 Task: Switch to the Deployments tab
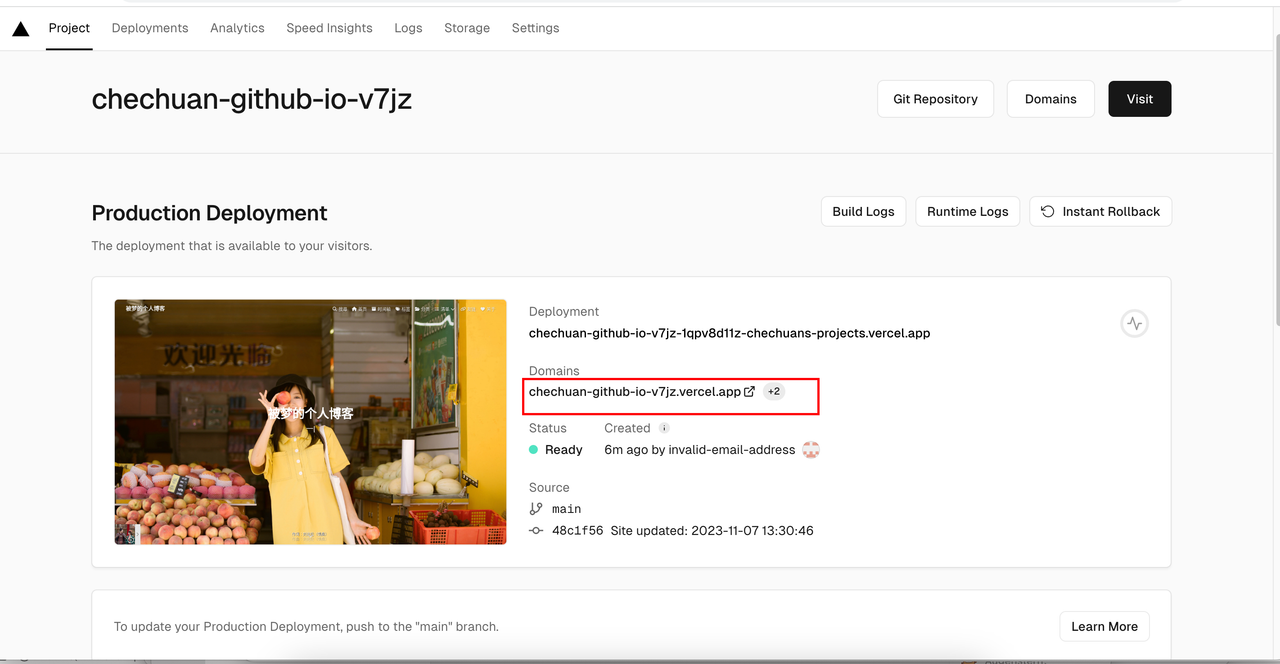pyautogui.click(x=150, y=28)
